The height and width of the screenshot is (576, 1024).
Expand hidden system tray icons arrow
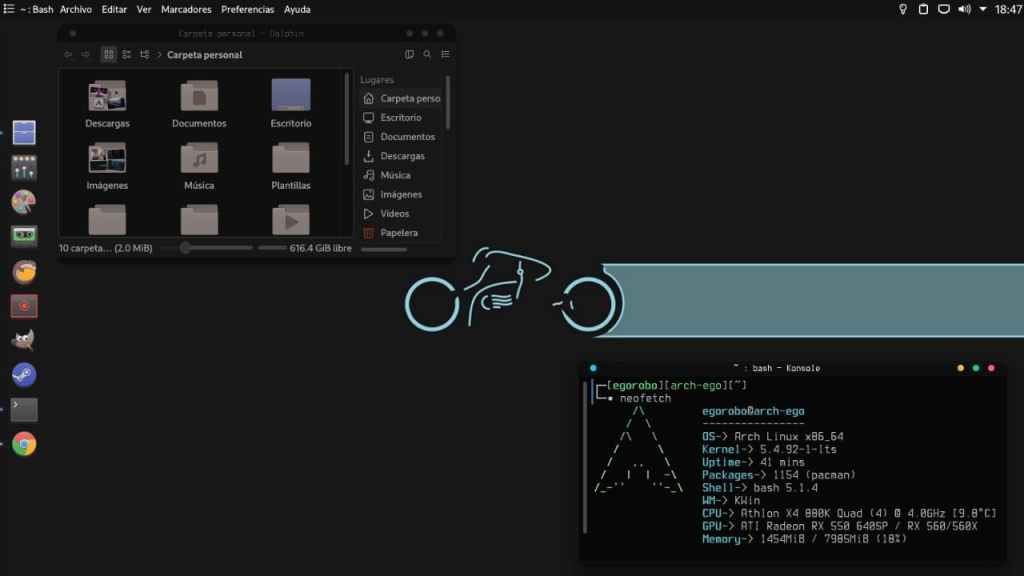[983, 9]
